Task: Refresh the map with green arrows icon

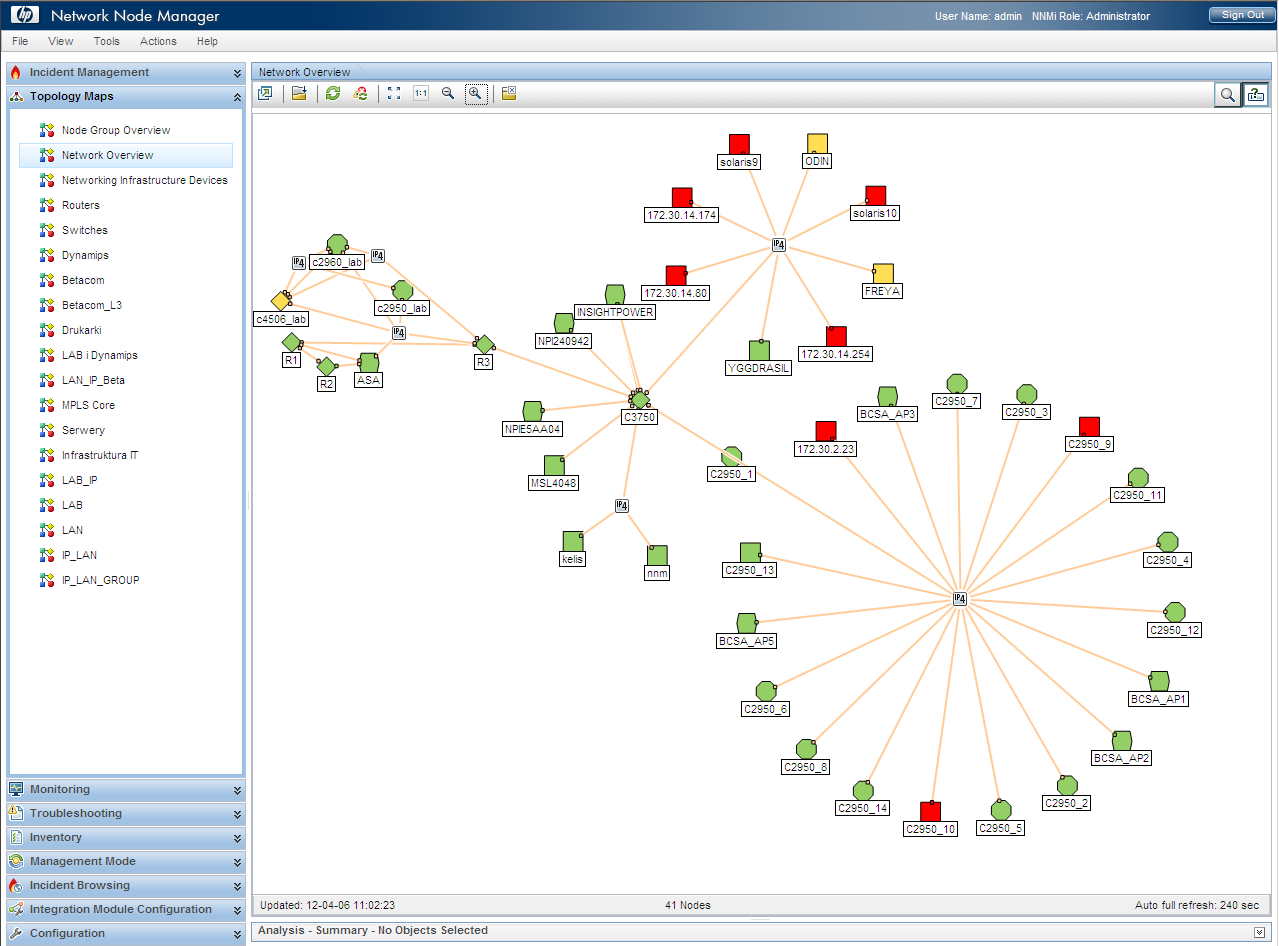Action: click(x=333, y=93)
